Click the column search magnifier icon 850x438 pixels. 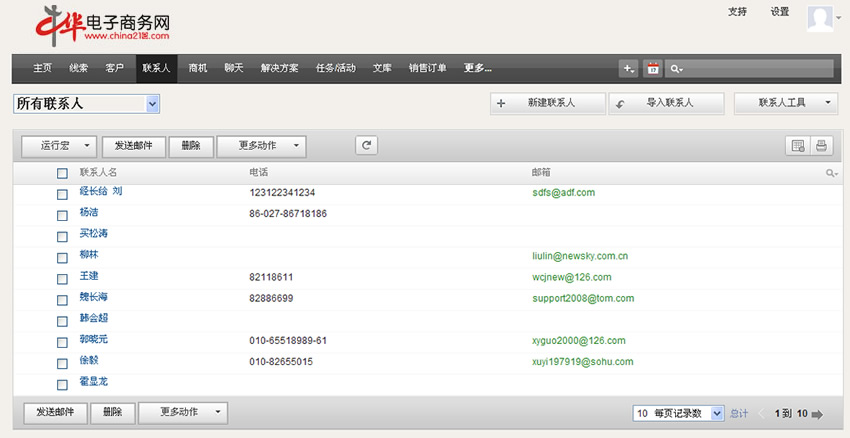[831, 174]
